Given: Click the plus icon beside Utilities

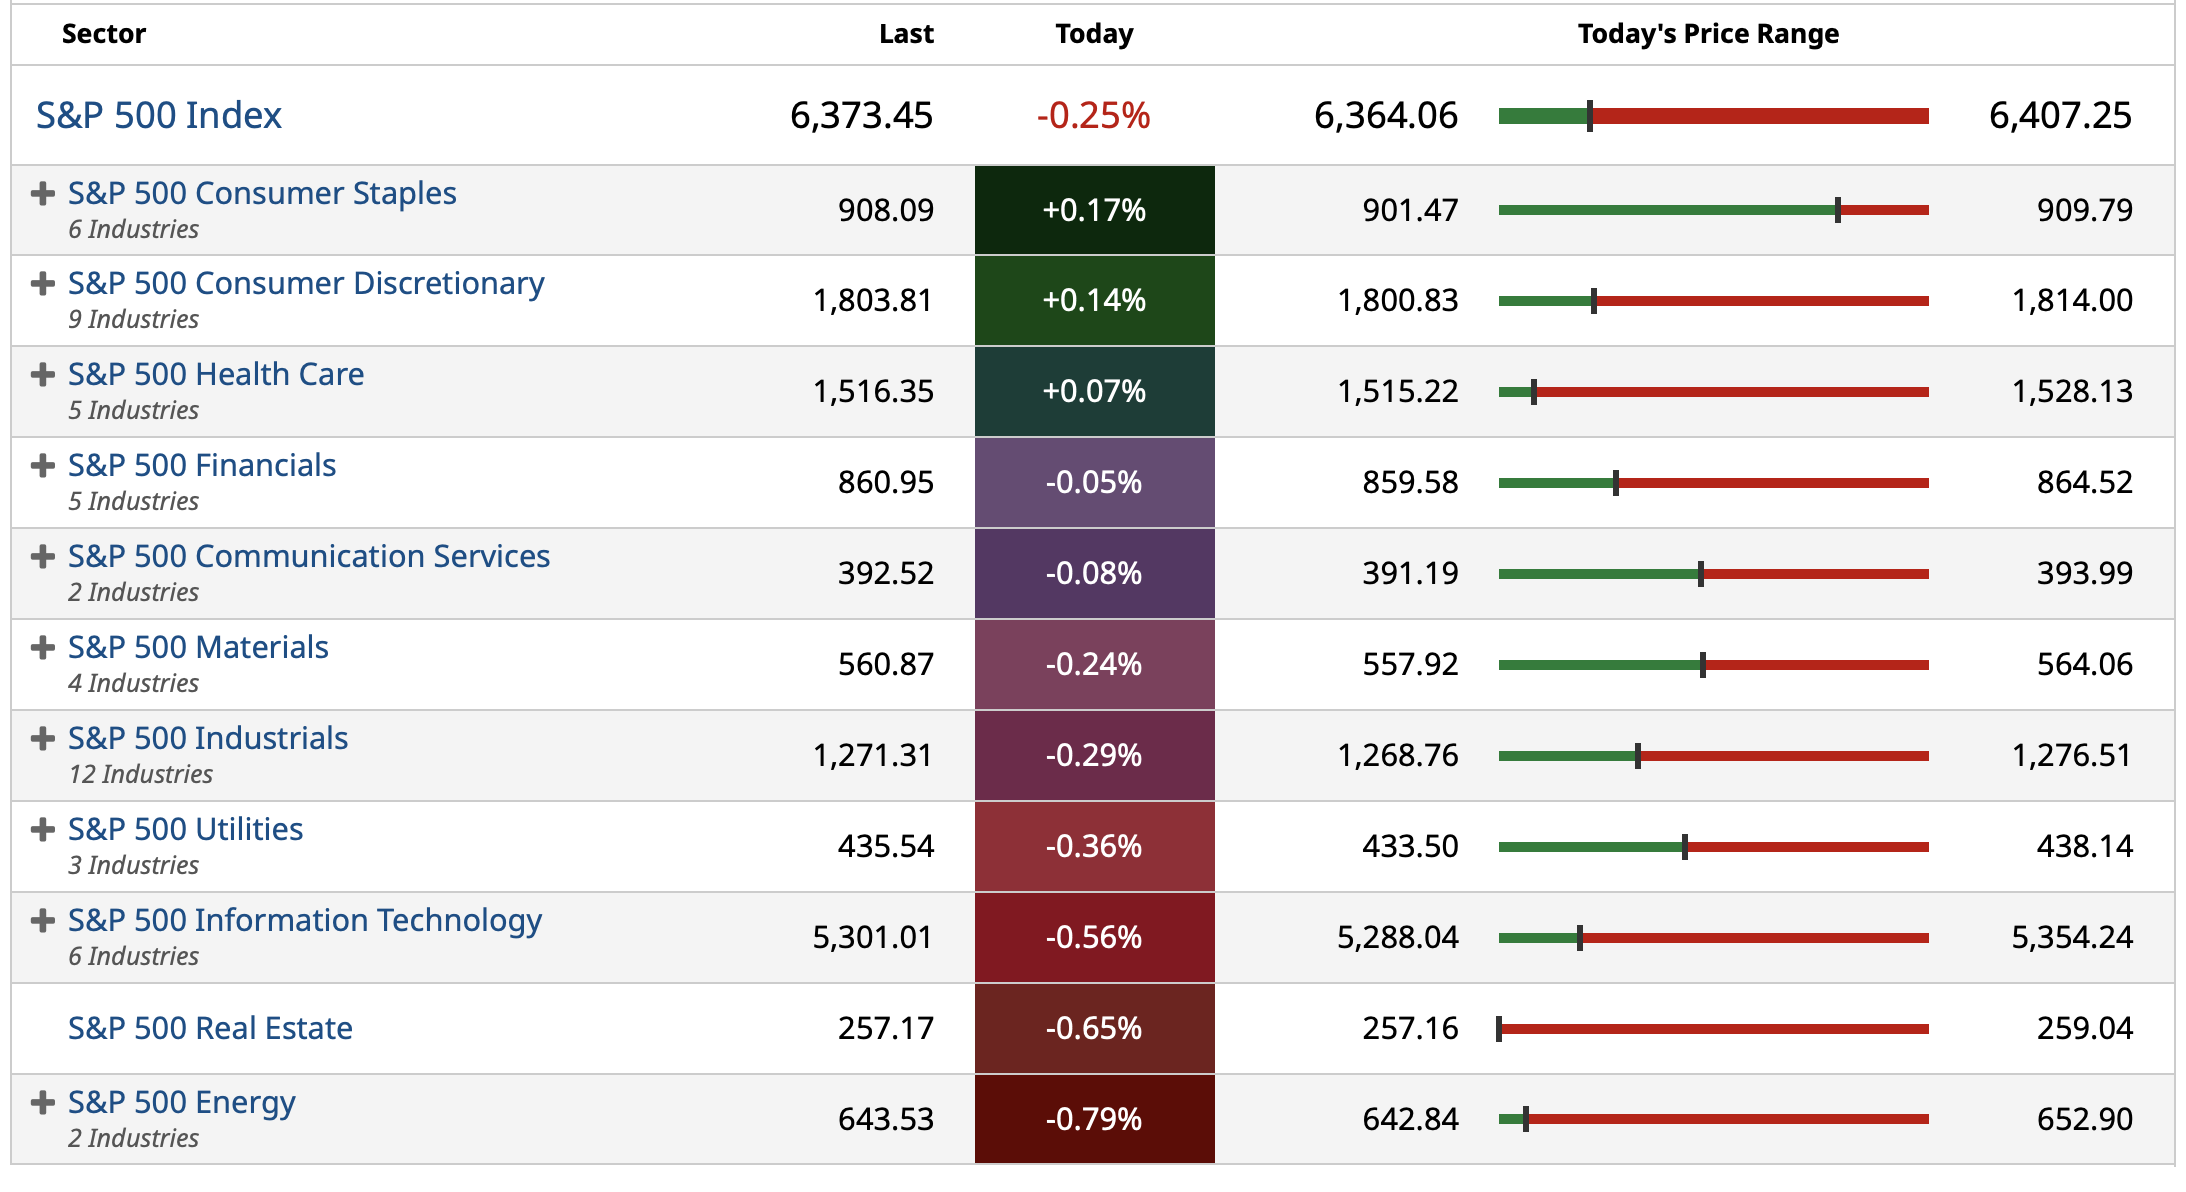Looking at the screenshot, I should tap(42, 830).
